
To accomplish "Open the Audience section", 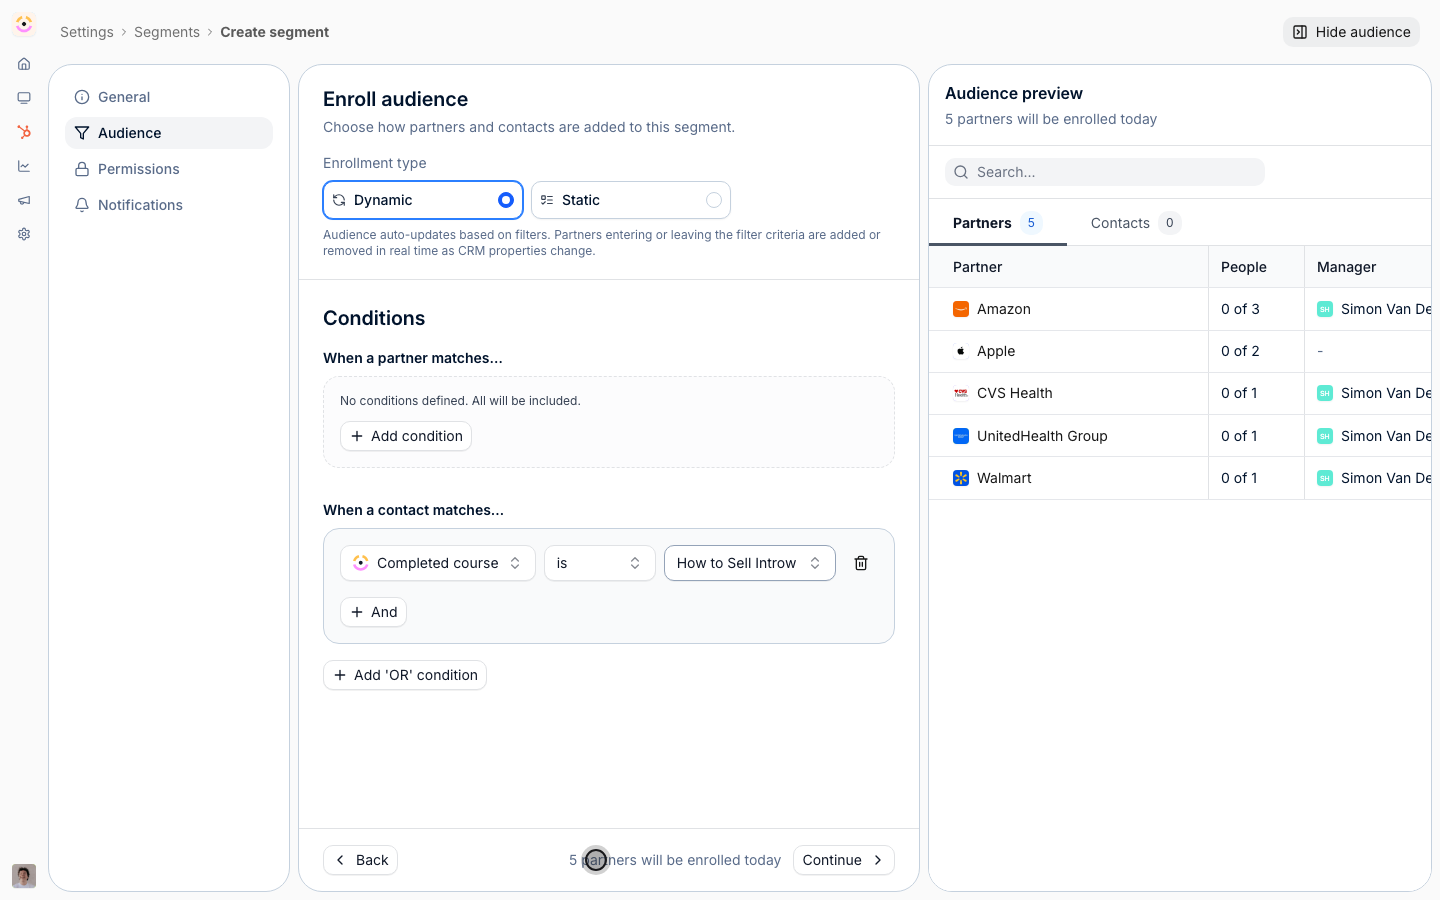I will pyautogui.click(x=169, y=133).
